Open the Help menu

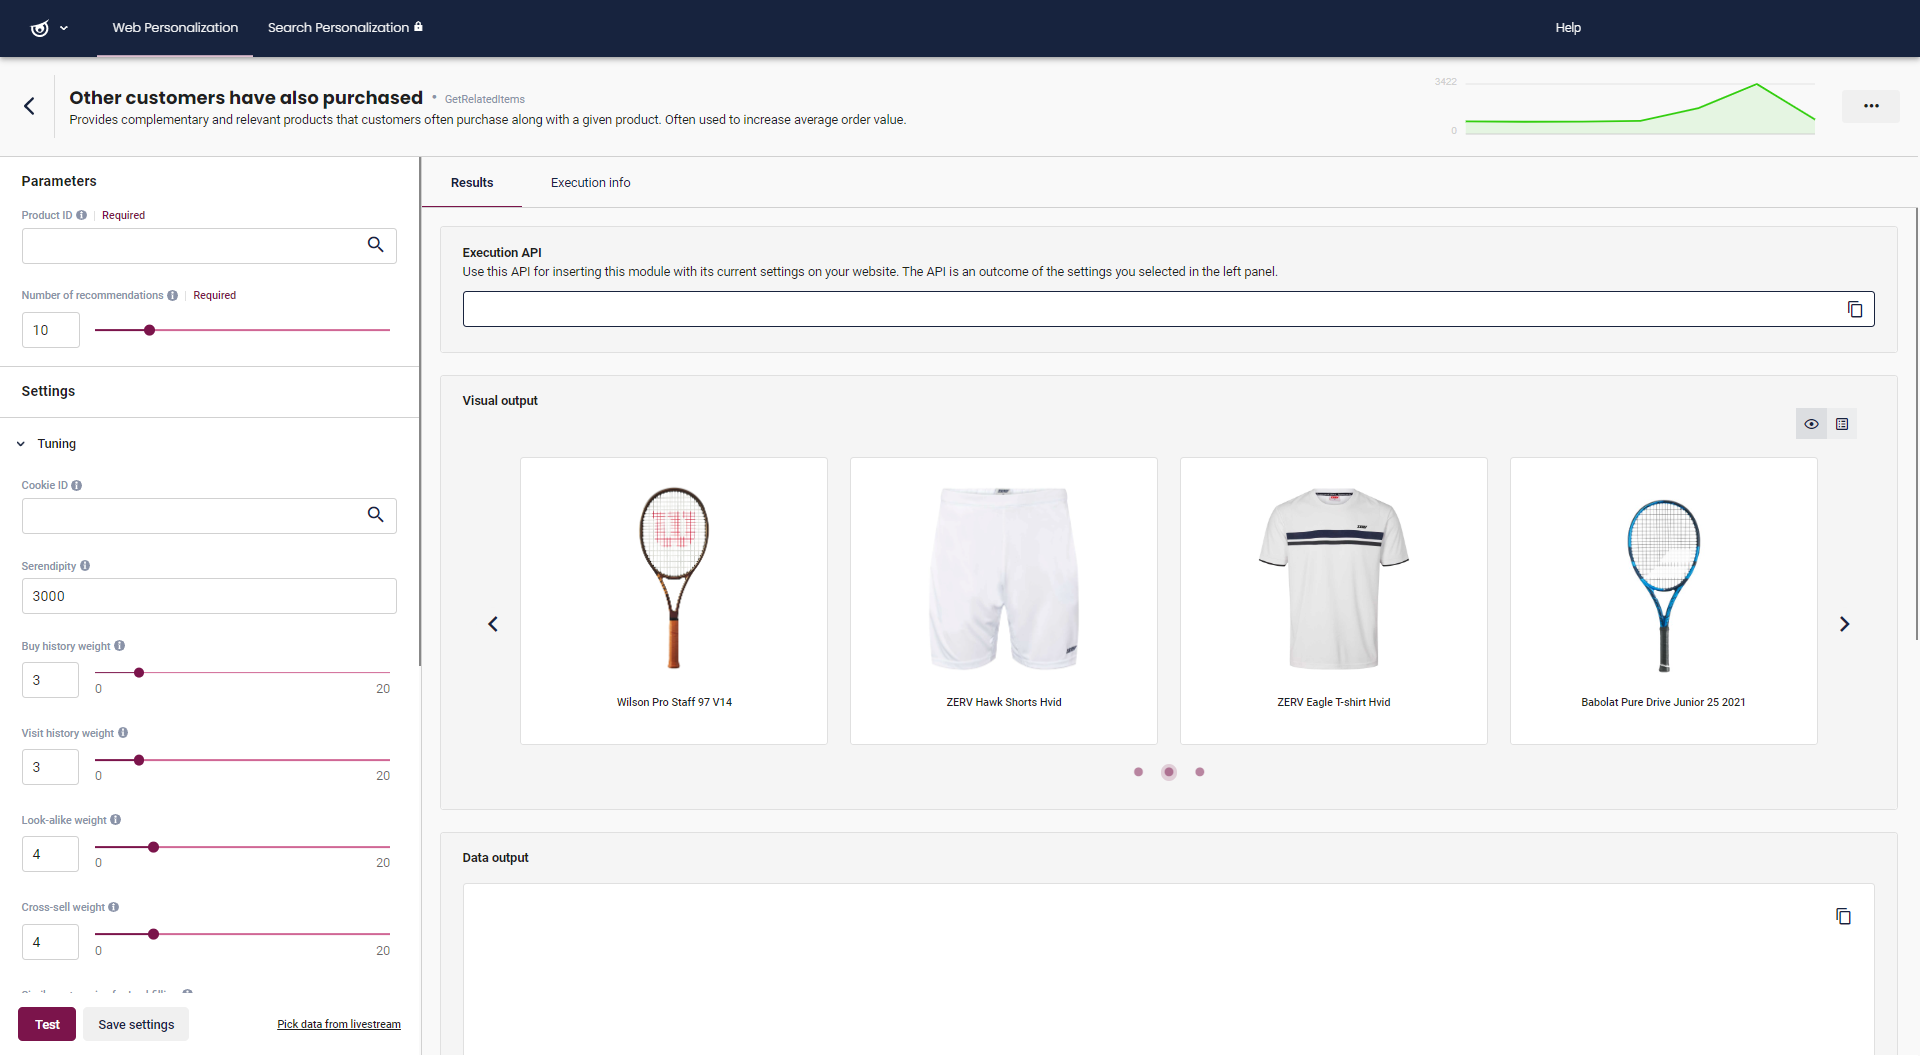click(x=1568, y=28)
